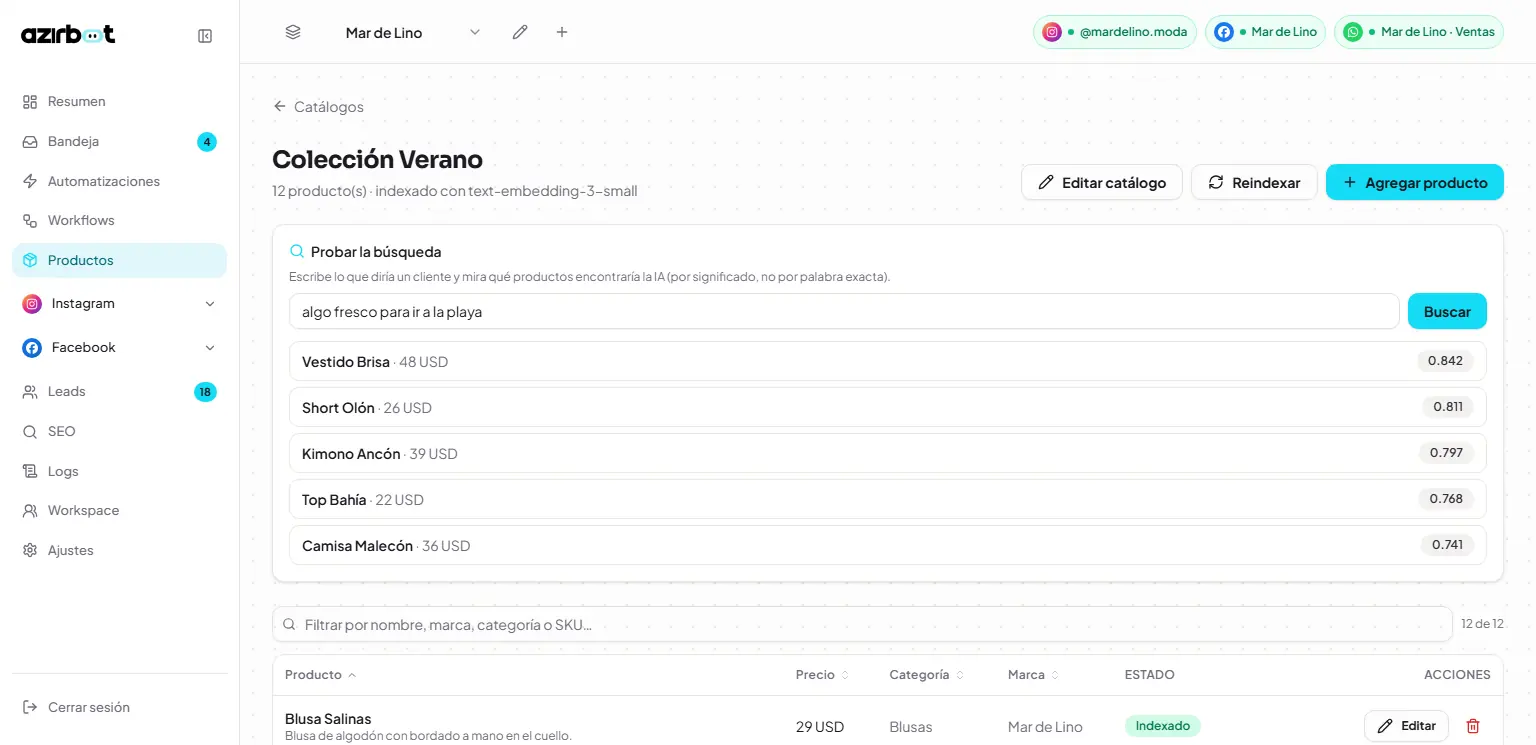Click the Instagram icon in the sidebar
Image resolution: width=1536 pixels, height=745 pixels.
[32, 304]
